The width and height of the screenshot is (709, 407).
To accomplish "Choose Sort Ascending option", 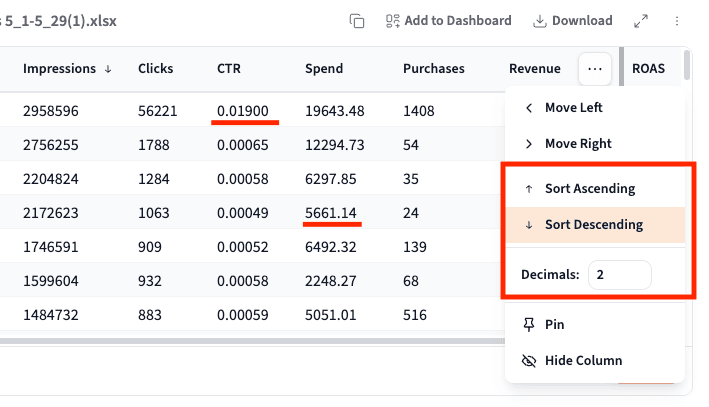I will (589, 189).
